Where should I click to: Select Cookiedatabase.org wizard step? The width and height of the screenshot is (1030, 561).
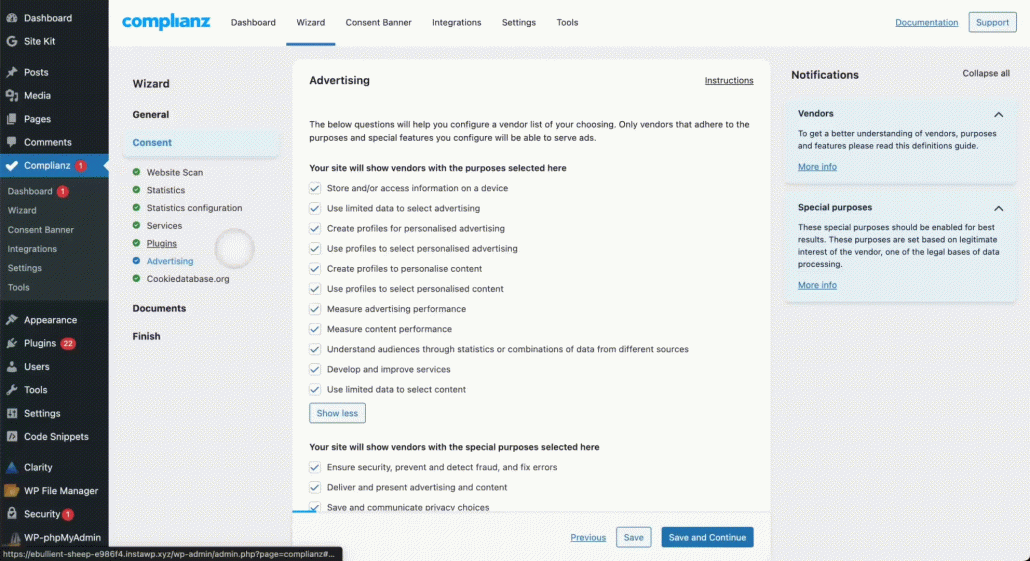click(188, 279)
